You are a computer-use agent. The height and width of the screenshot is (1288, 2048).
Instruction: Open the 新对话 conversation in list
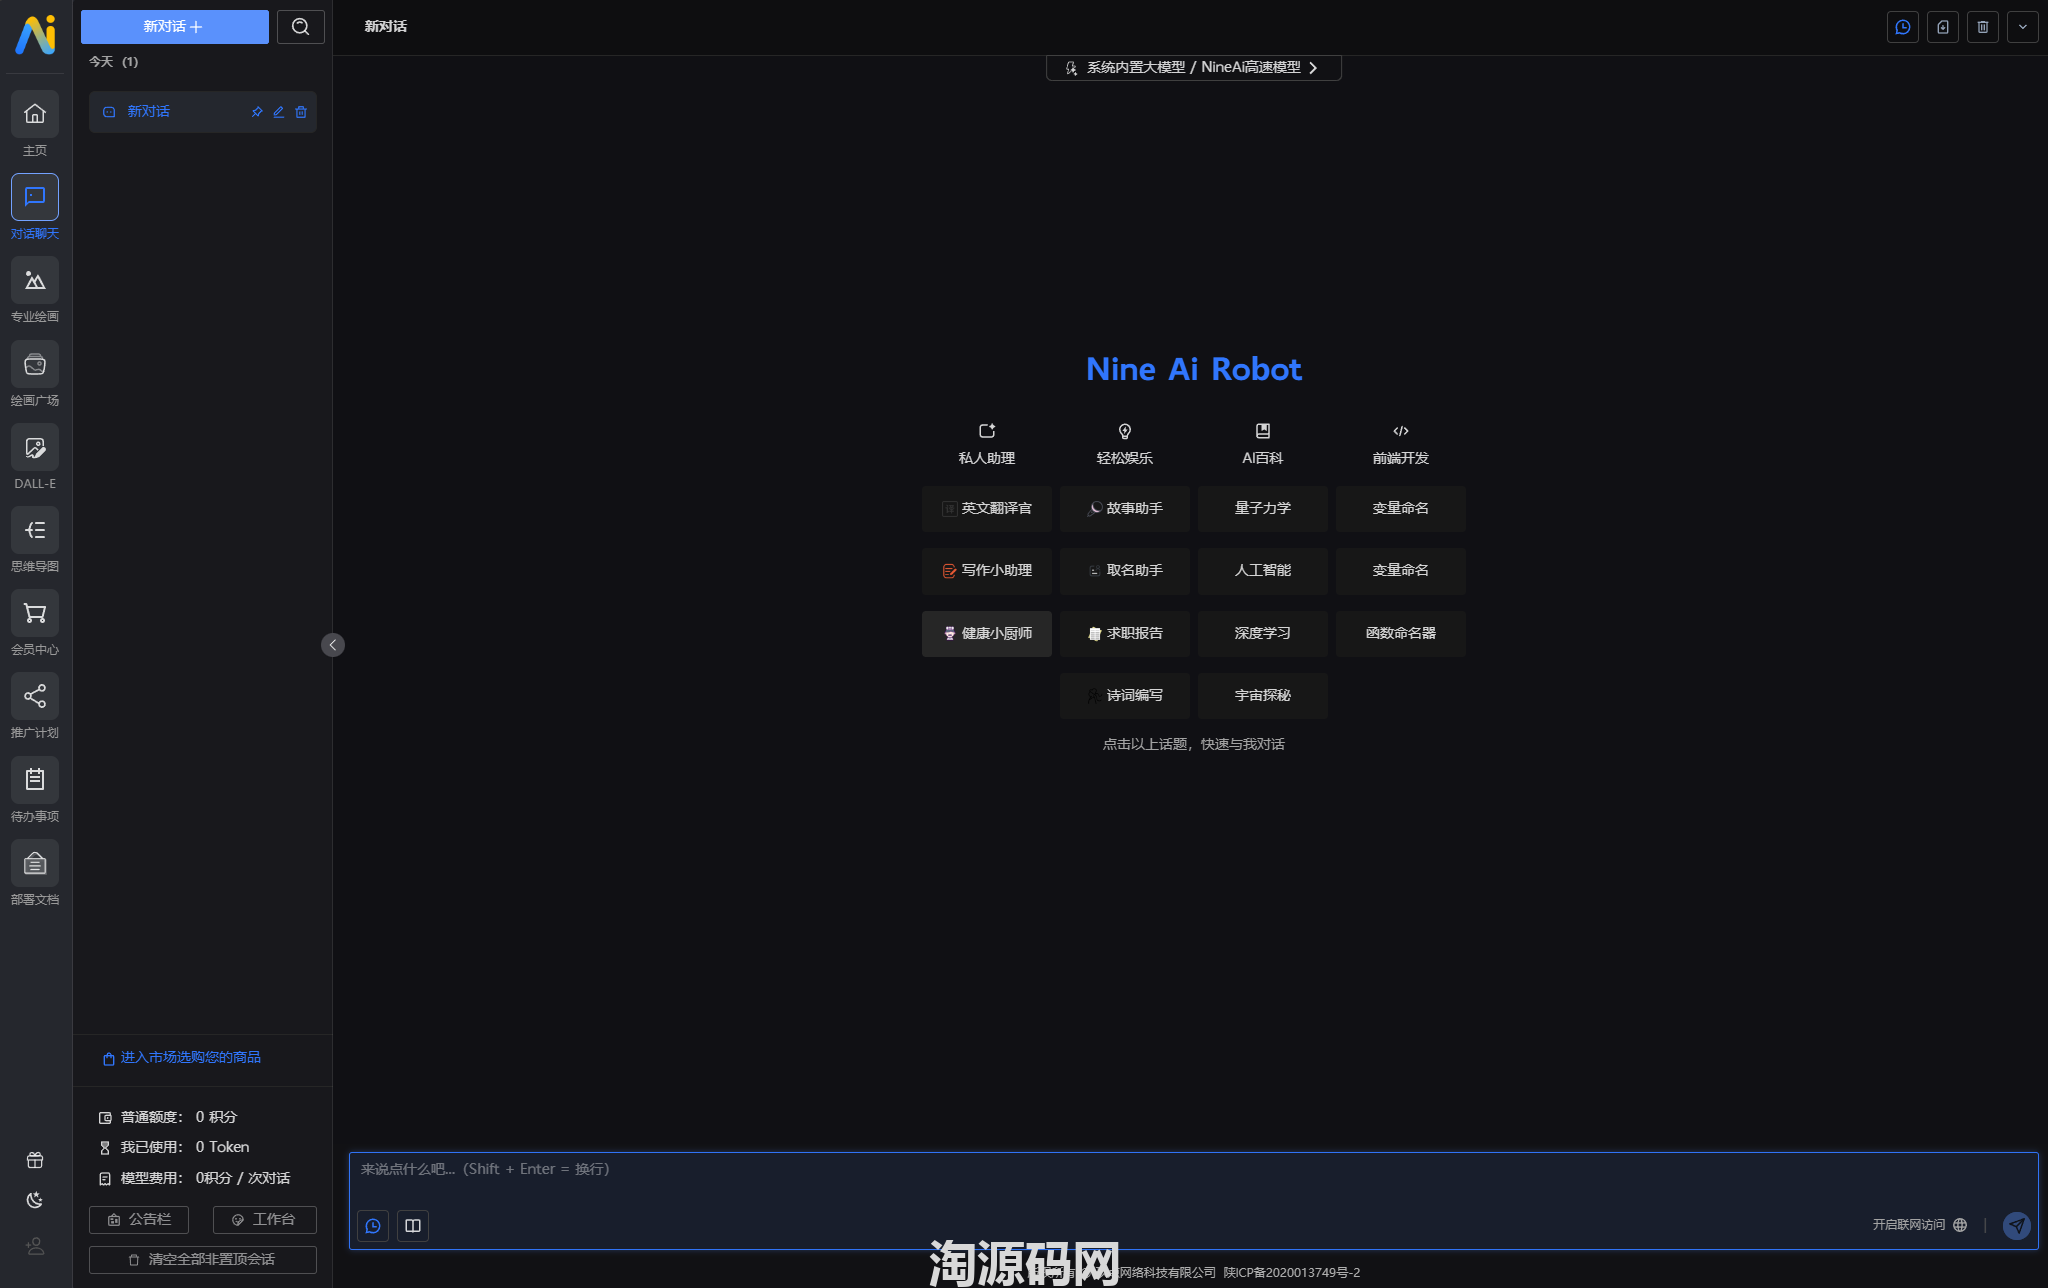click(203, 112)
